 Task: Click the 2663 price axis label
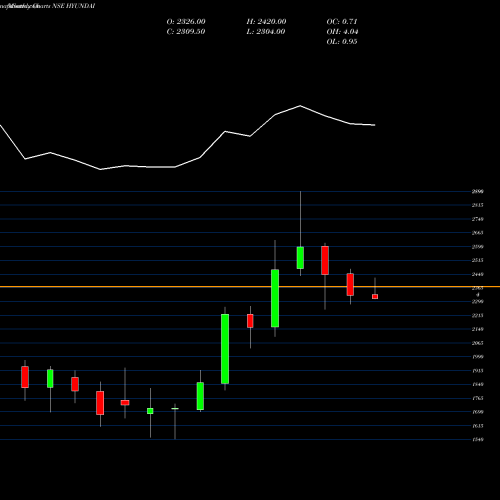click(477, 233)
